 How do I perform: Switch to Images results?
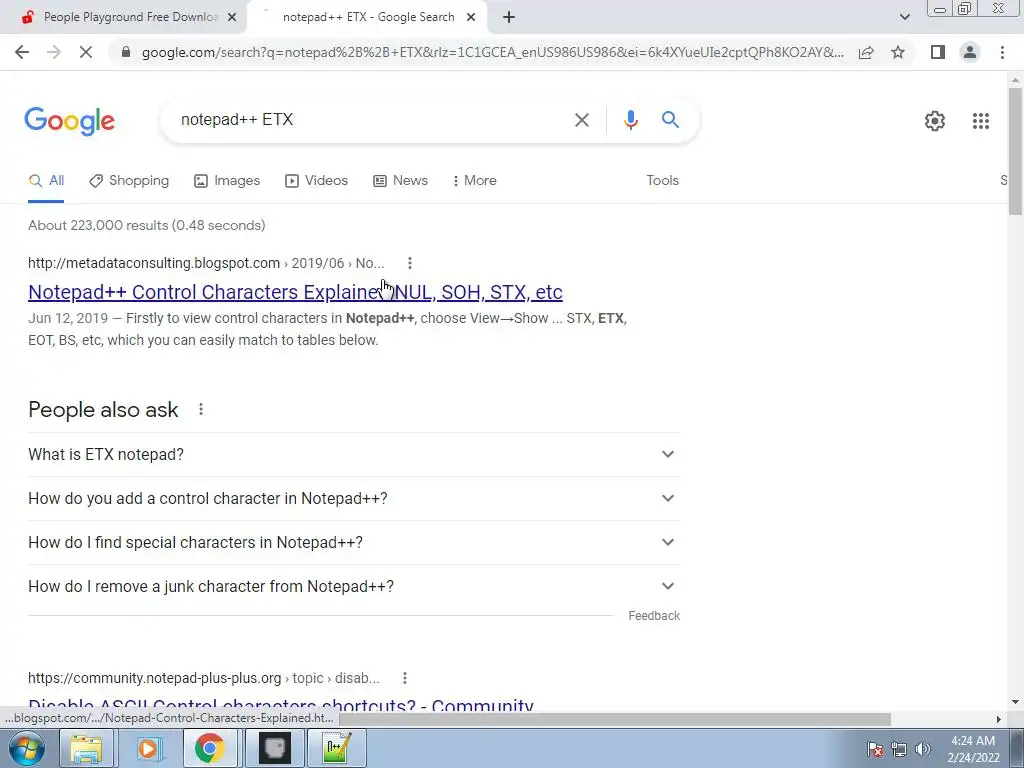click(x=227, y=181)
